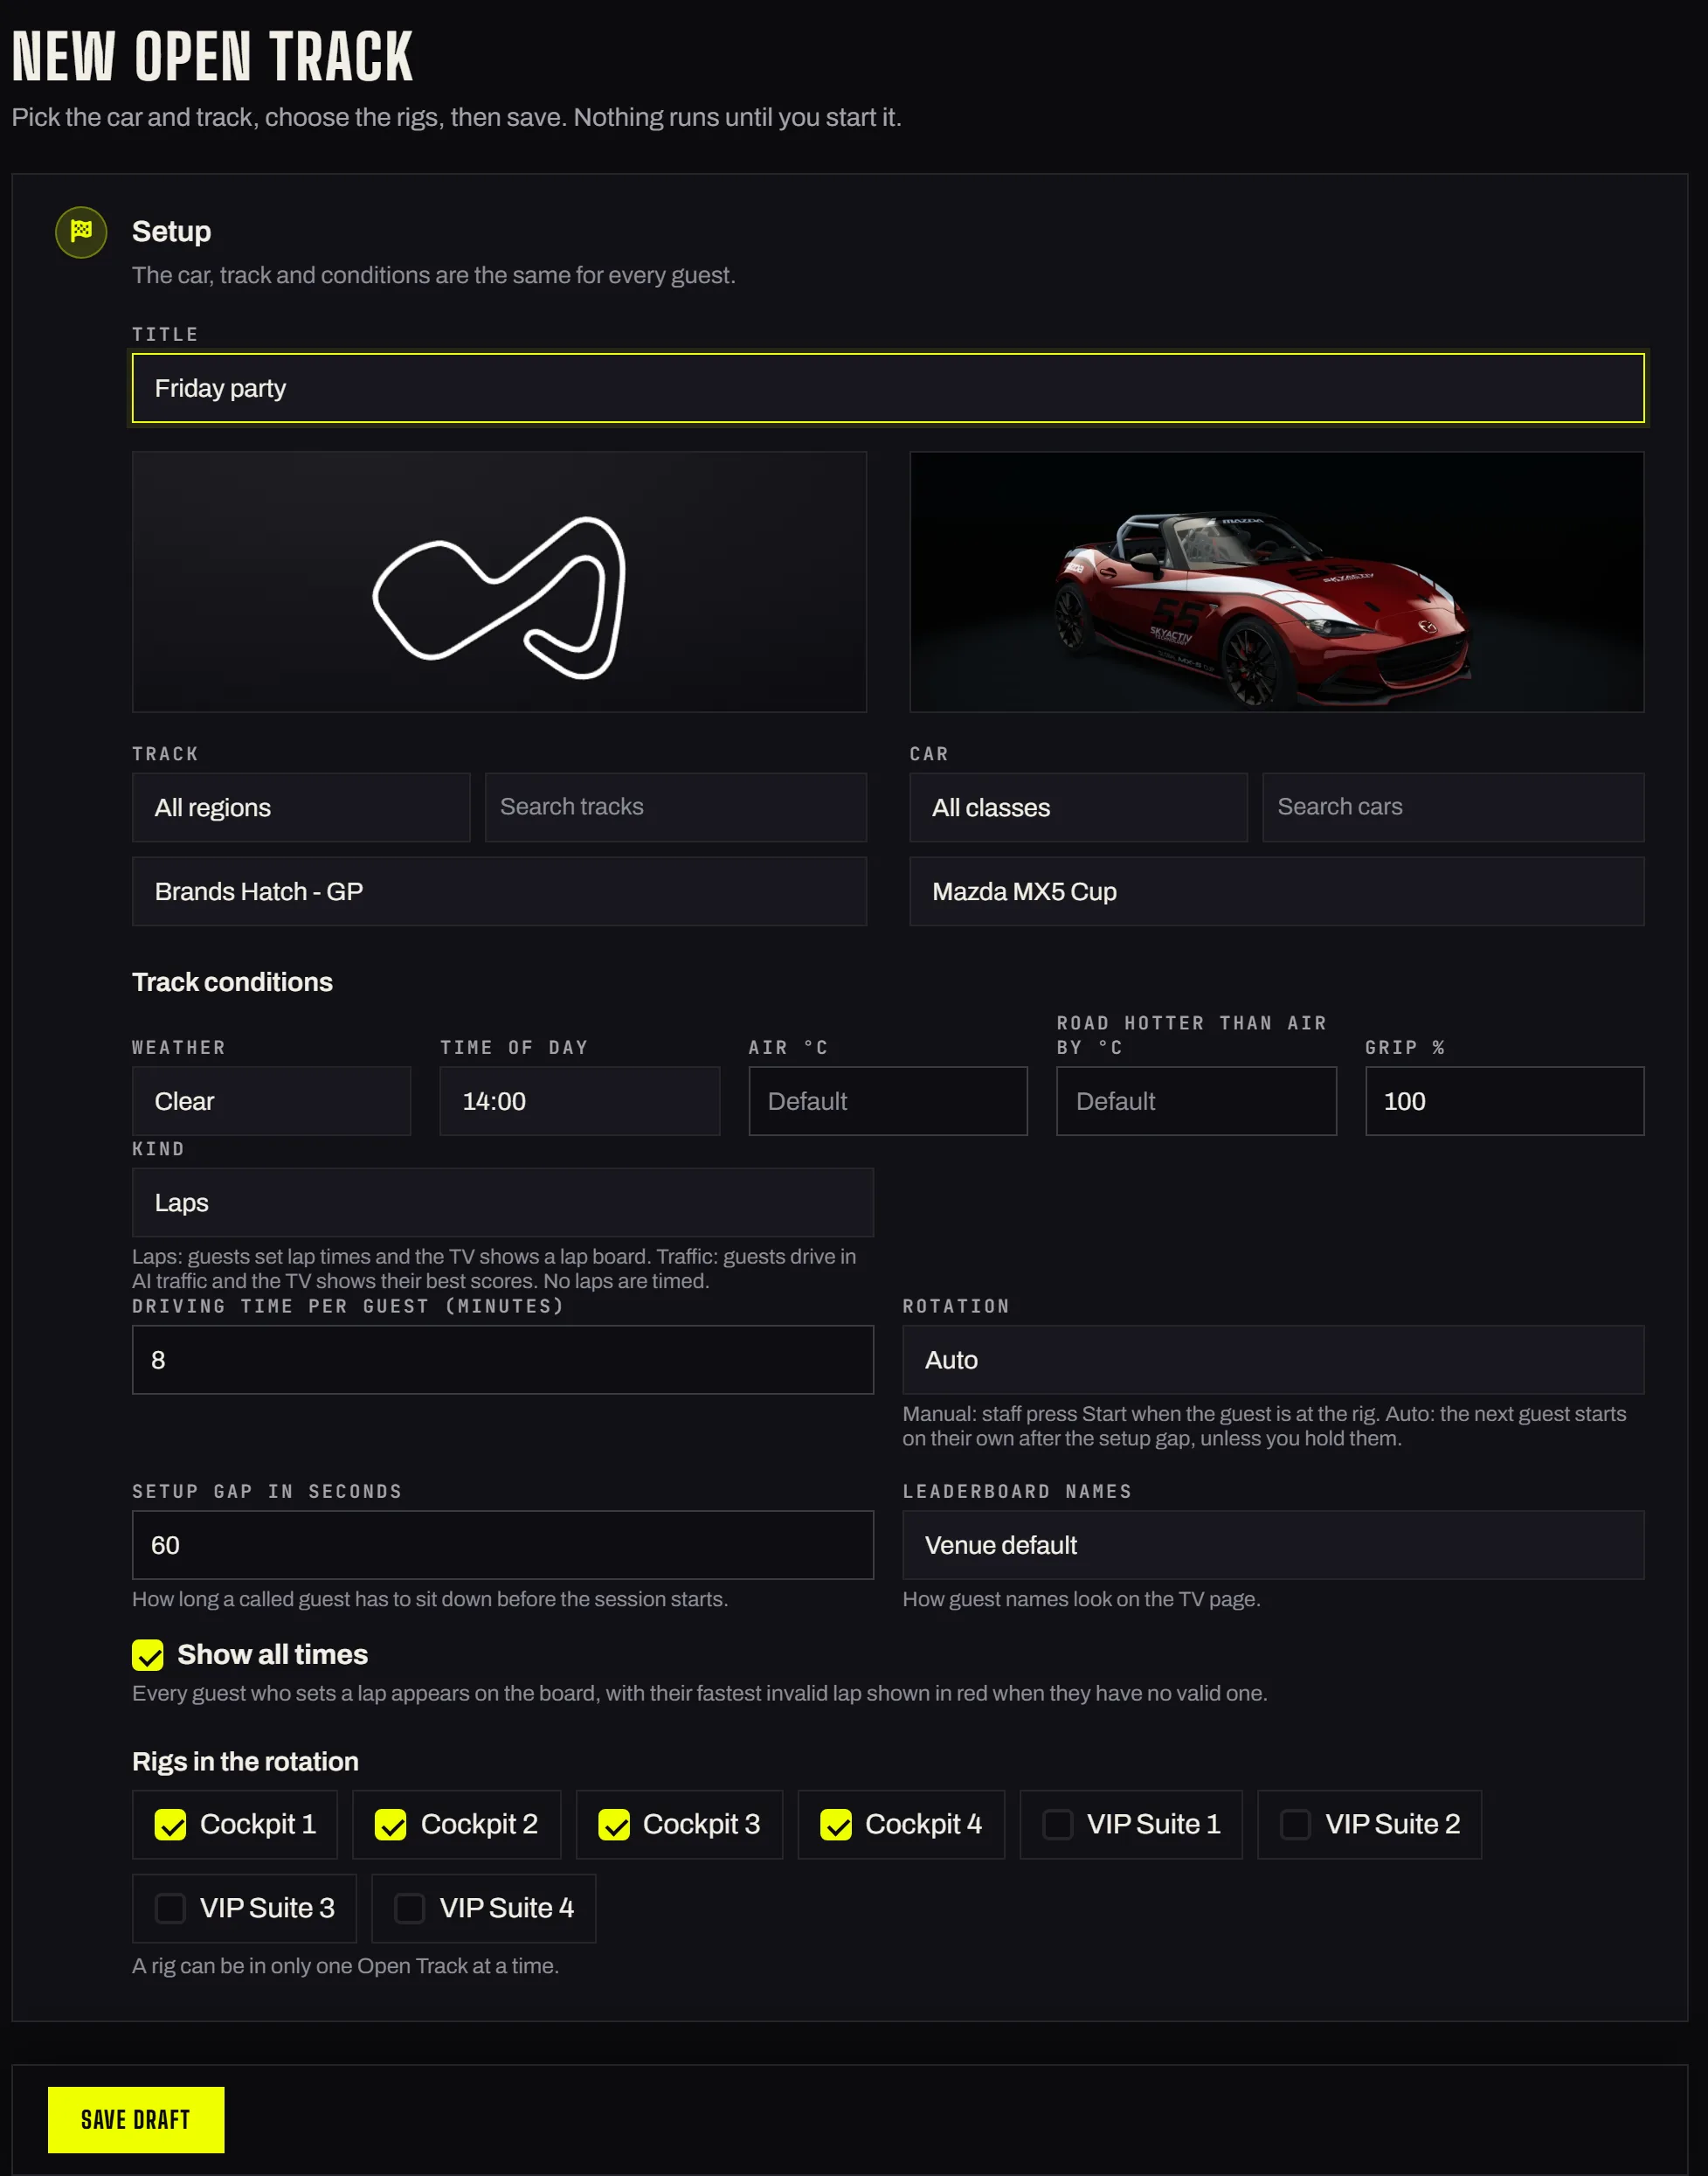Enable VIP Suite 2 rig
Viewport: 1708px width, 2176px height.
tap(1295, 1825)
